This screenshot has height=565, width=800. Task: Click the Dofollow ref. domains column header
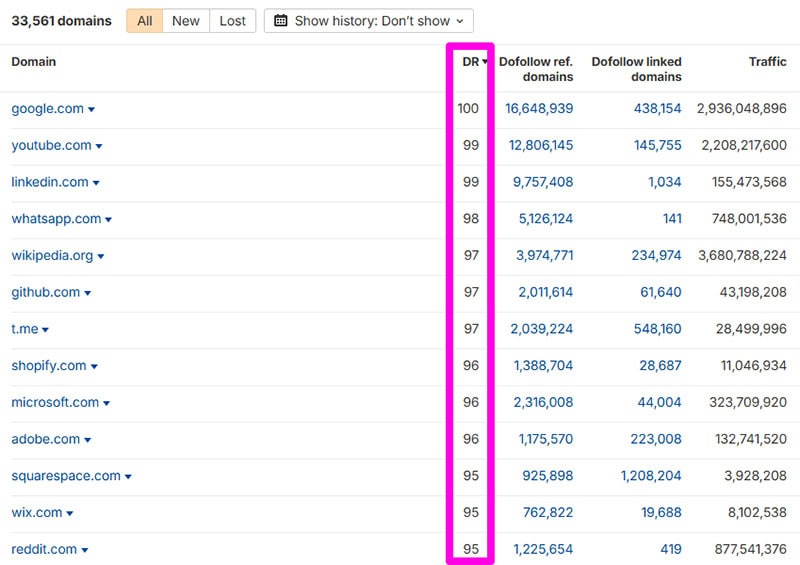[536, 69]
